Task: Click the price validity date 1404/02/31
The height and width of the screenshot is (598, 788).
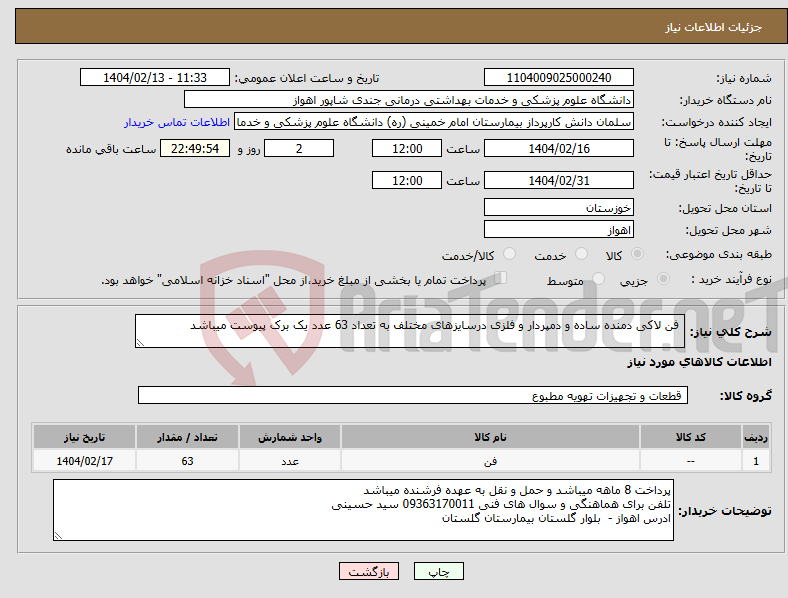Action: point(558,180)
